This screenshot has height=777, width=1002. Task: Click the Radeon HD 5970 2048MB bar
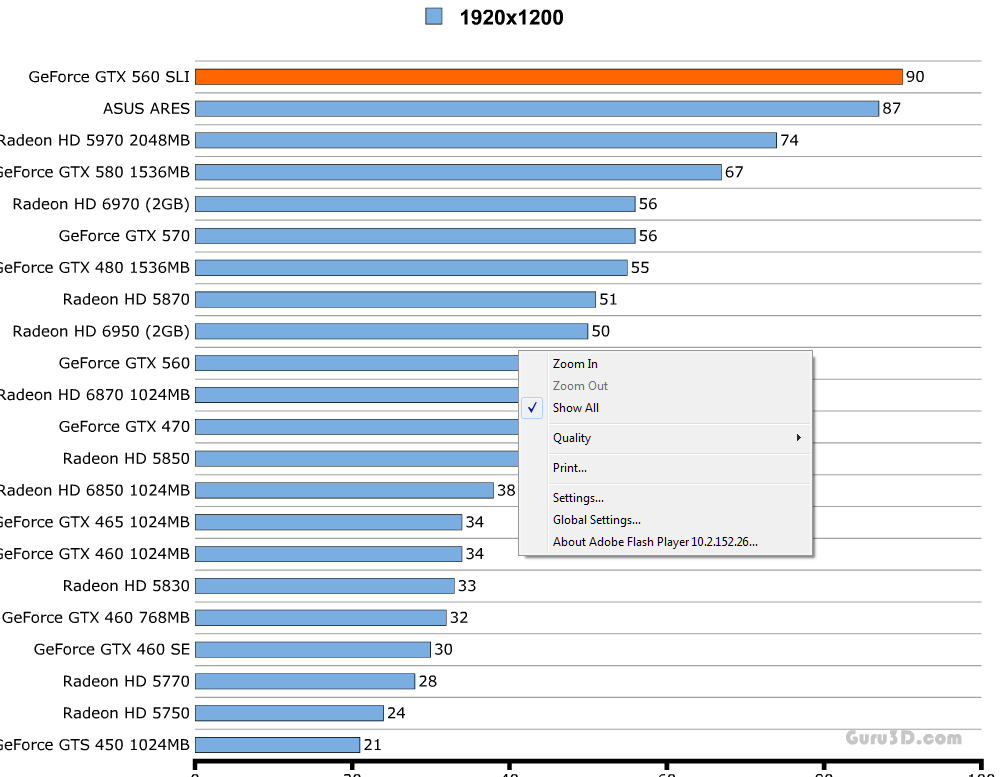486,141
